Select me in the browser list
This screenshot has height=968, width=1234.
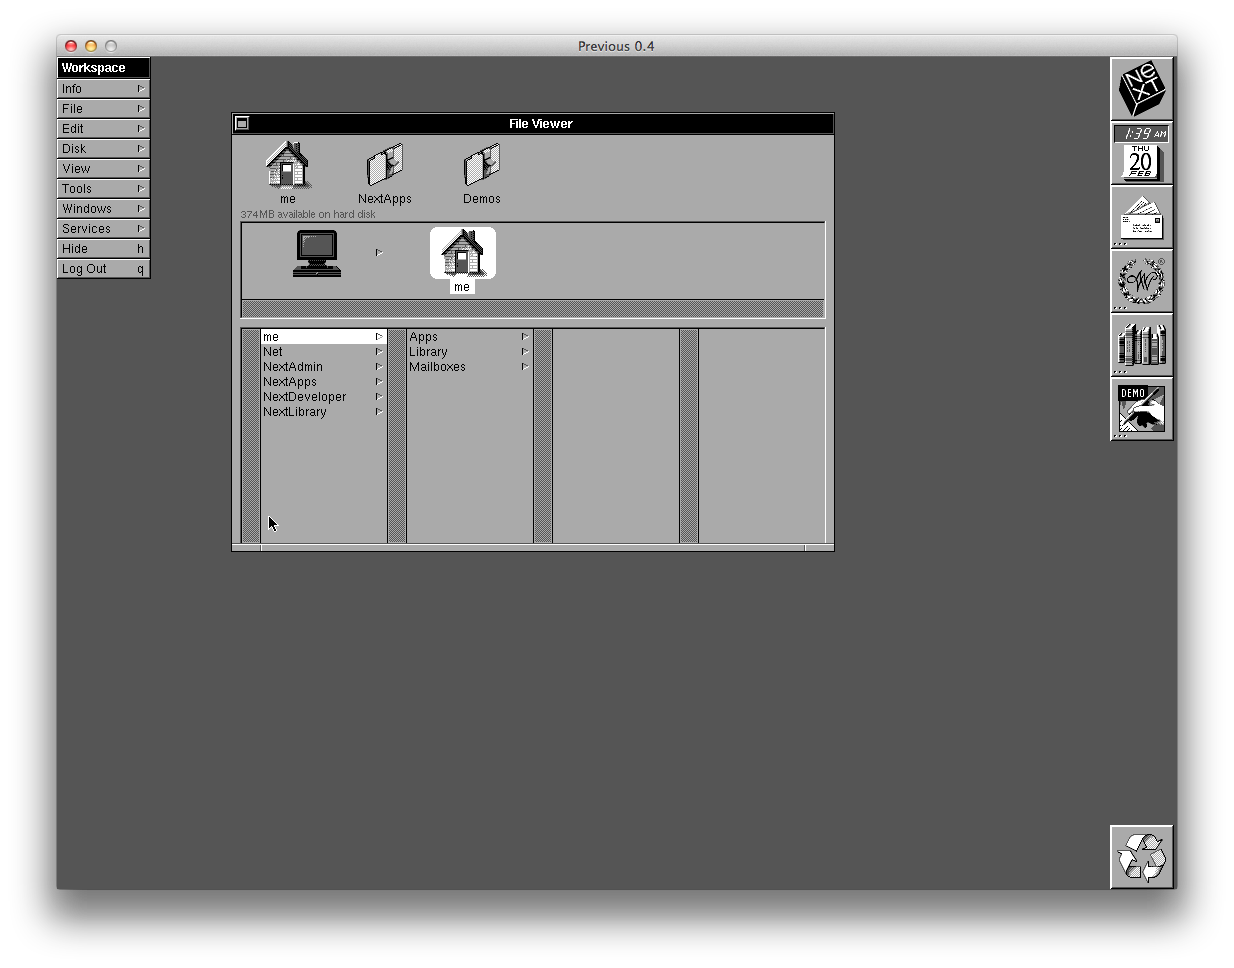click(323, 337)
